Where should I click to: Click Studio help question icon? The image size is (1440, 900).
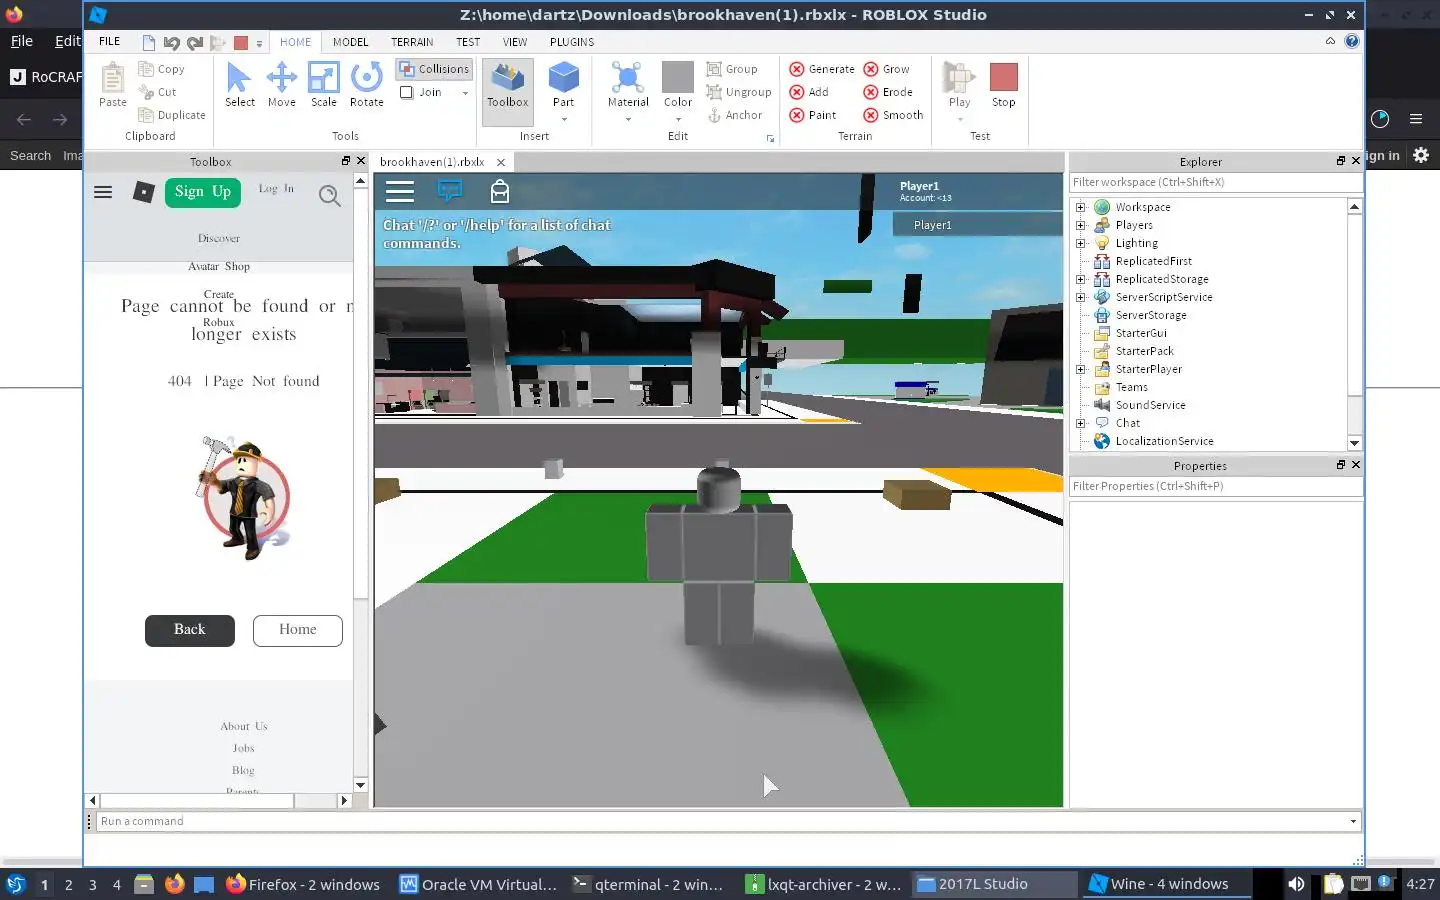(1352, 41)
